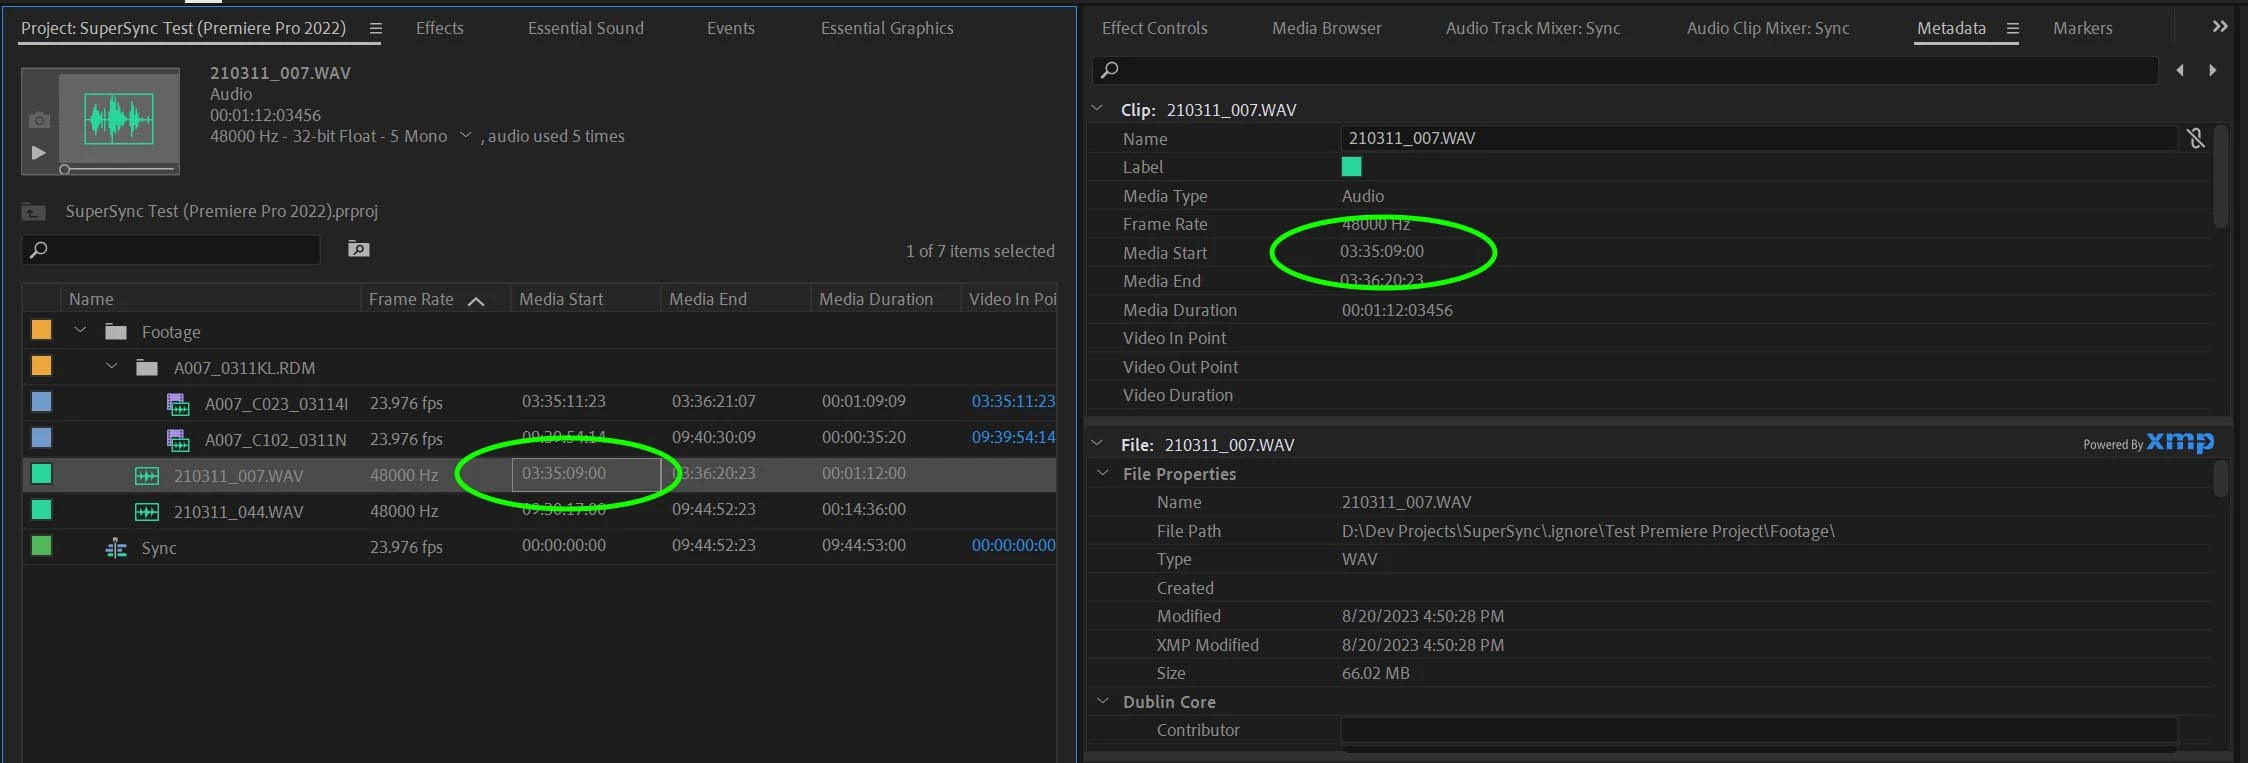
Task: Go to previous metadata search result
Action: 2180,70
